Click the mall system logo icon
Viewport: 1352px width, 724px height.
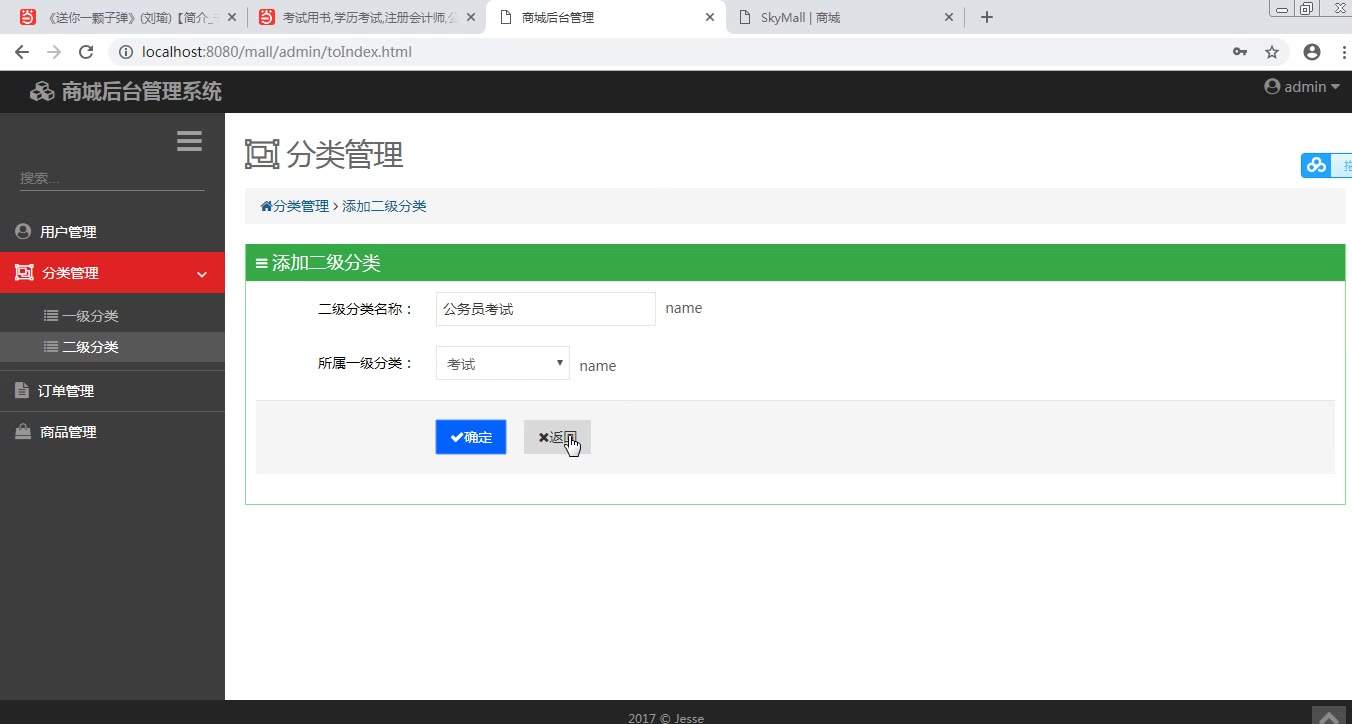[42, 92]
